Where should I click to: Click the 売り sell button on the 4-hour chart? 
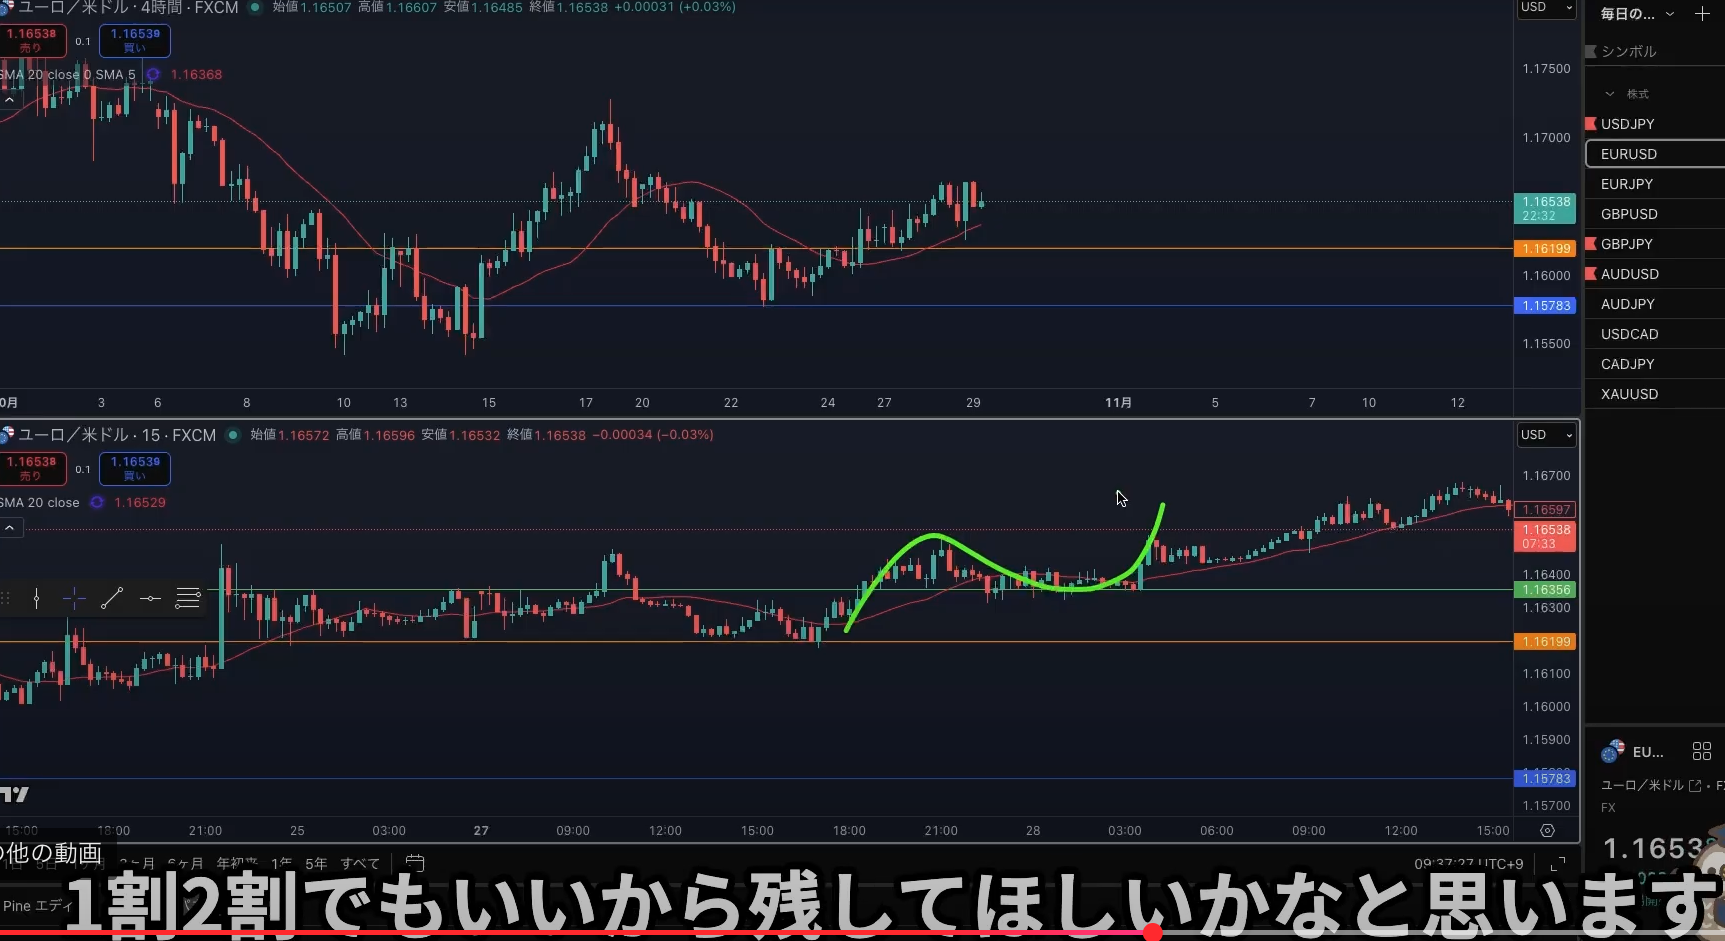(32, 41)
